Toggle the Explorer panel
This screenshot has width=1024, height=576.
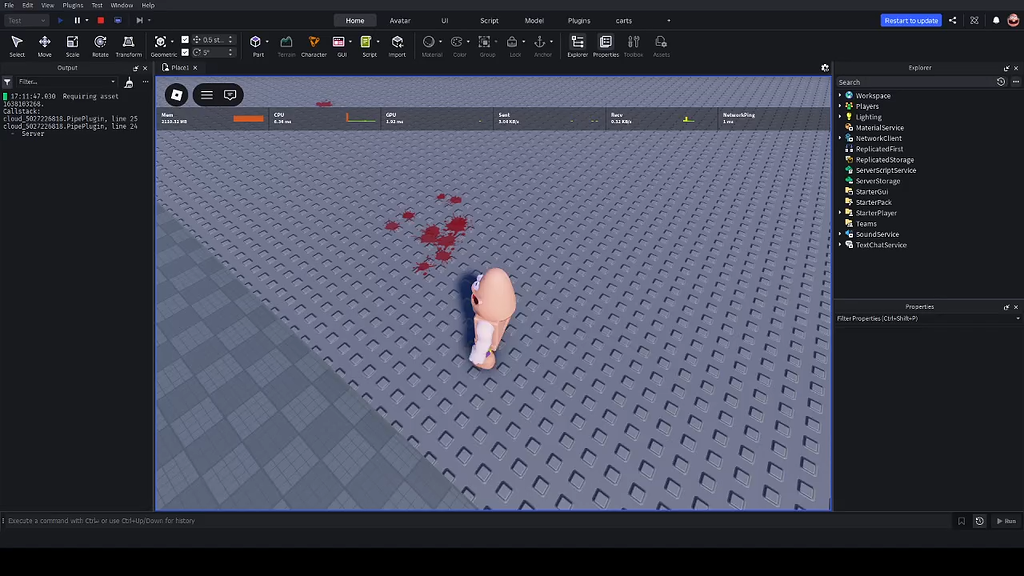point(577,46)
